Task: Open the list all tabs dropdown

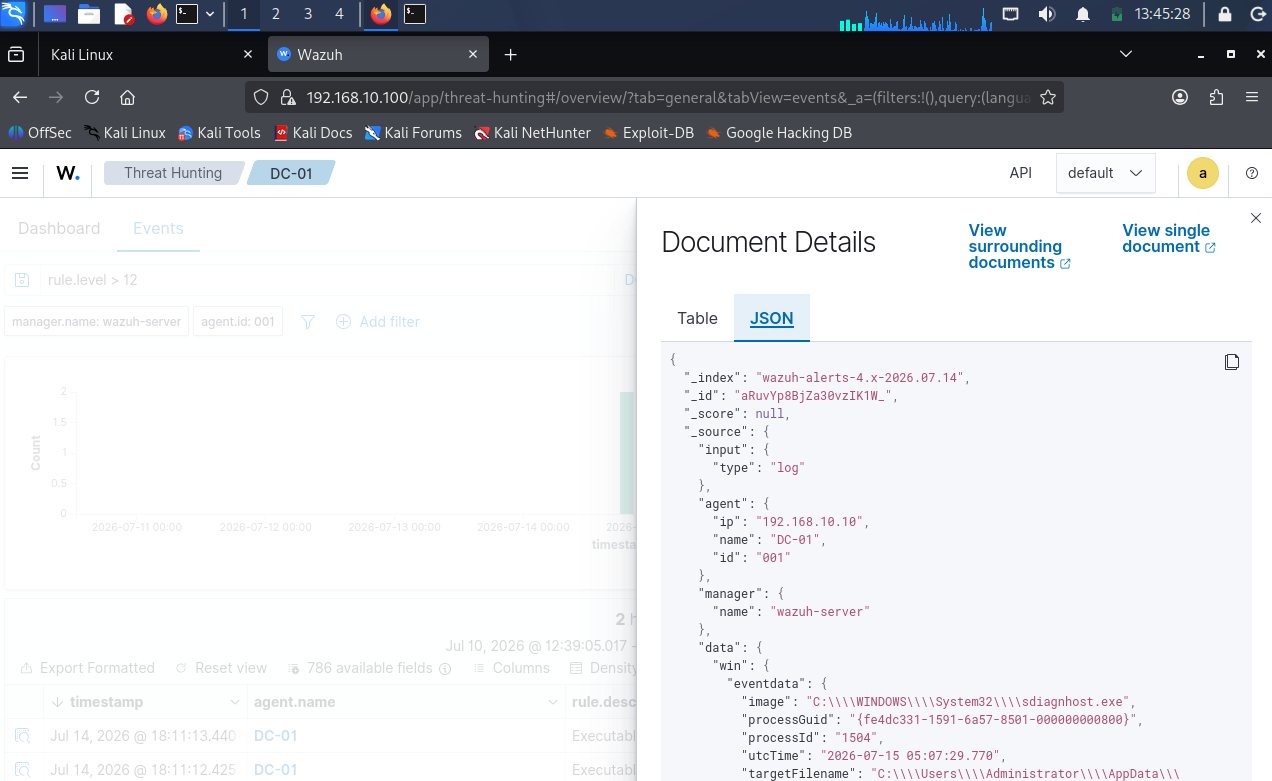Action: tap(1126, 54)
